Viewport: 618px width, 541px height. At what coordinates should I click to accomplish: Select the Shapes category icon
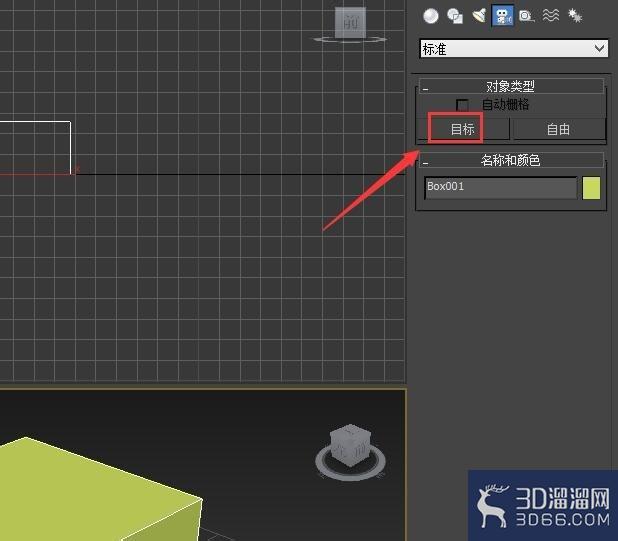[455, 16]
